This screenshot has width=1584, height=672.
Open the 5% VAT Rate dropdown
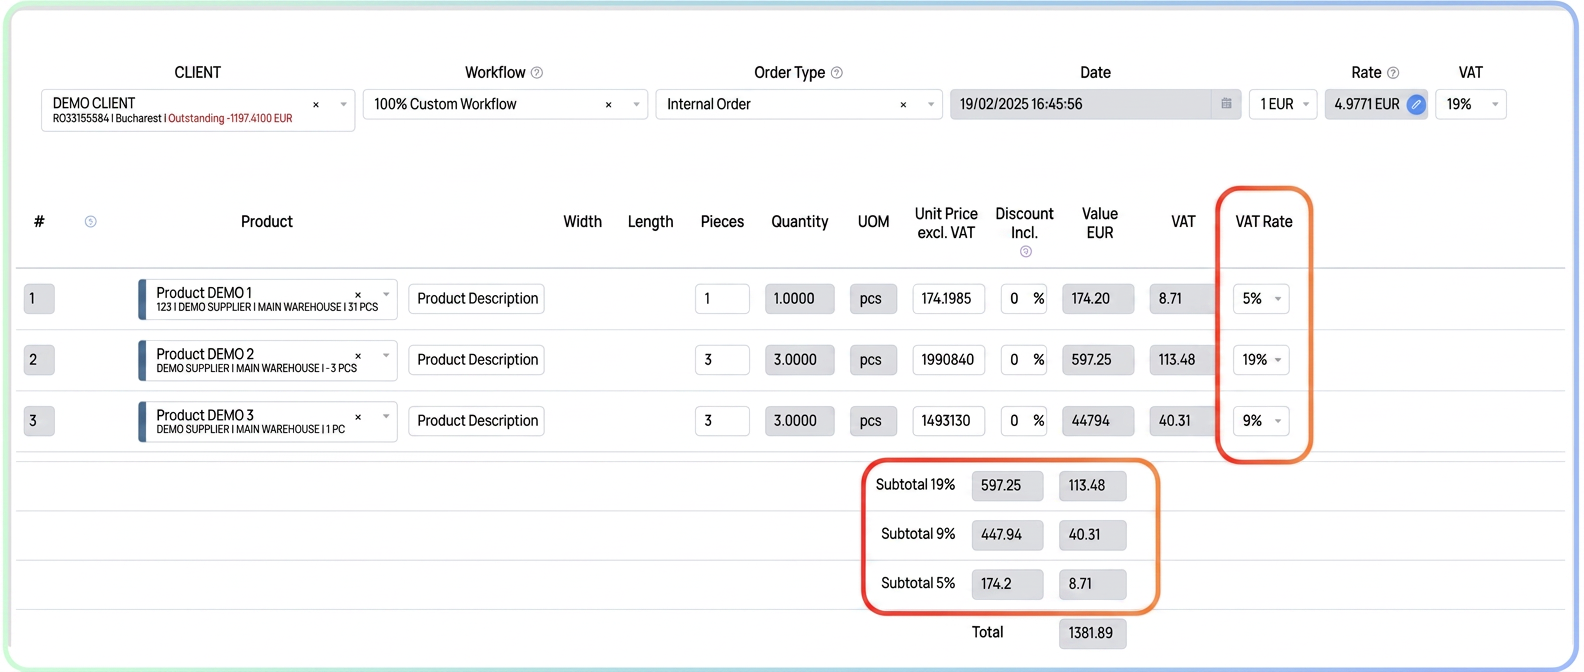(1261, 299)
